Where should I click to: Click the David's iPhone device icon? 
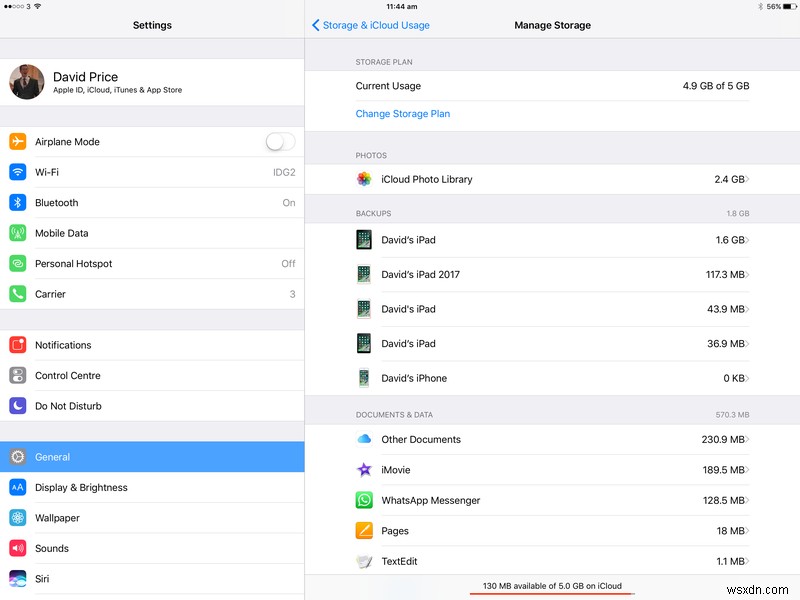pos(364,378)
